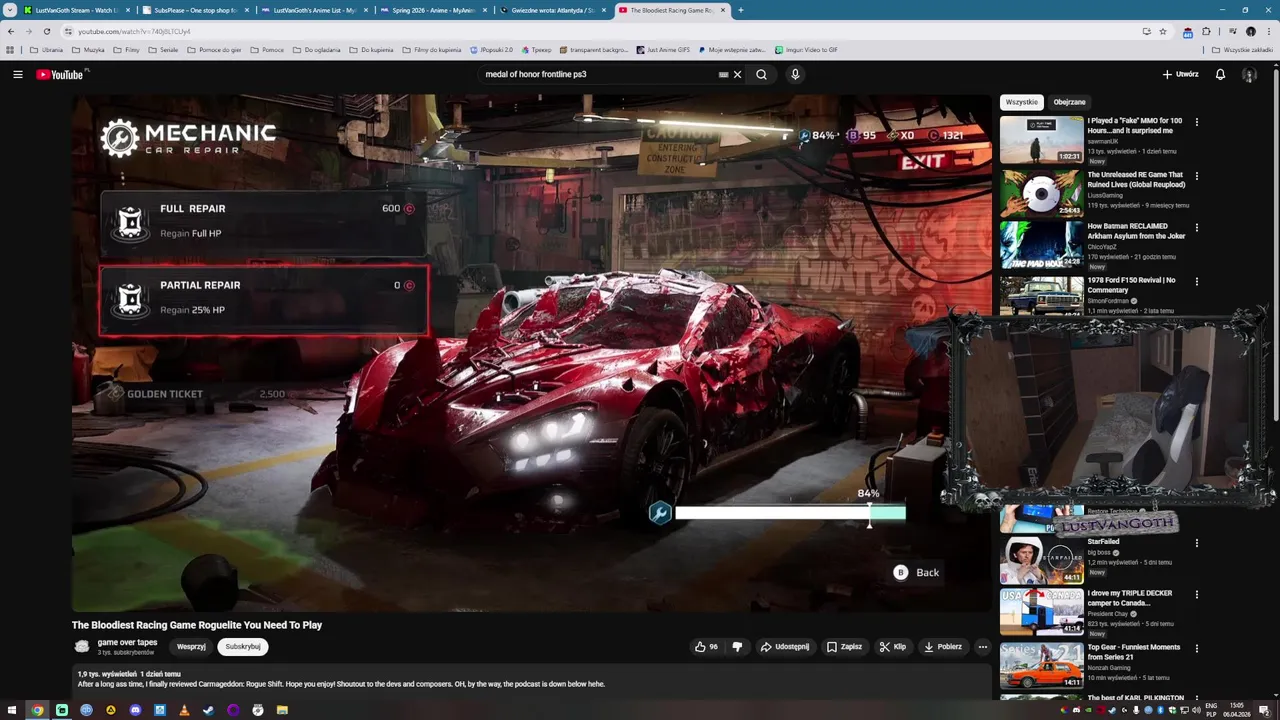The image size is (1280, 720).
Task: Open options for the Top Gear video
Action: (1197, 648)
